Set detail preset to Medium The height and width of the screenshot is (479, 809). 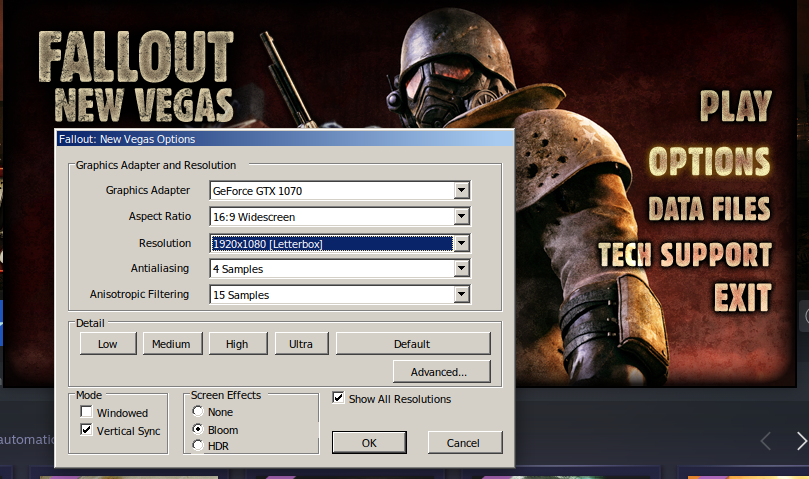(x=171, y=344)
